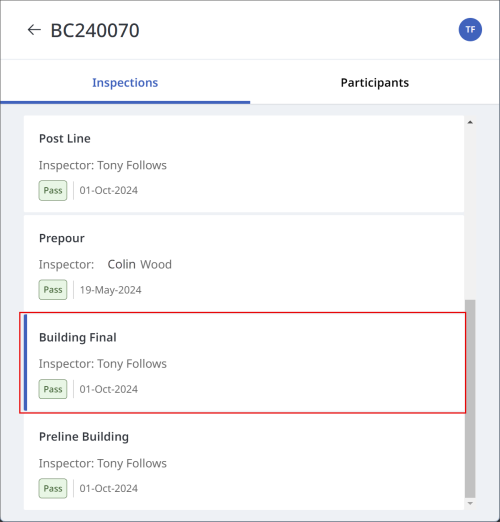Open the Prepour inspection card

[244, 263]
